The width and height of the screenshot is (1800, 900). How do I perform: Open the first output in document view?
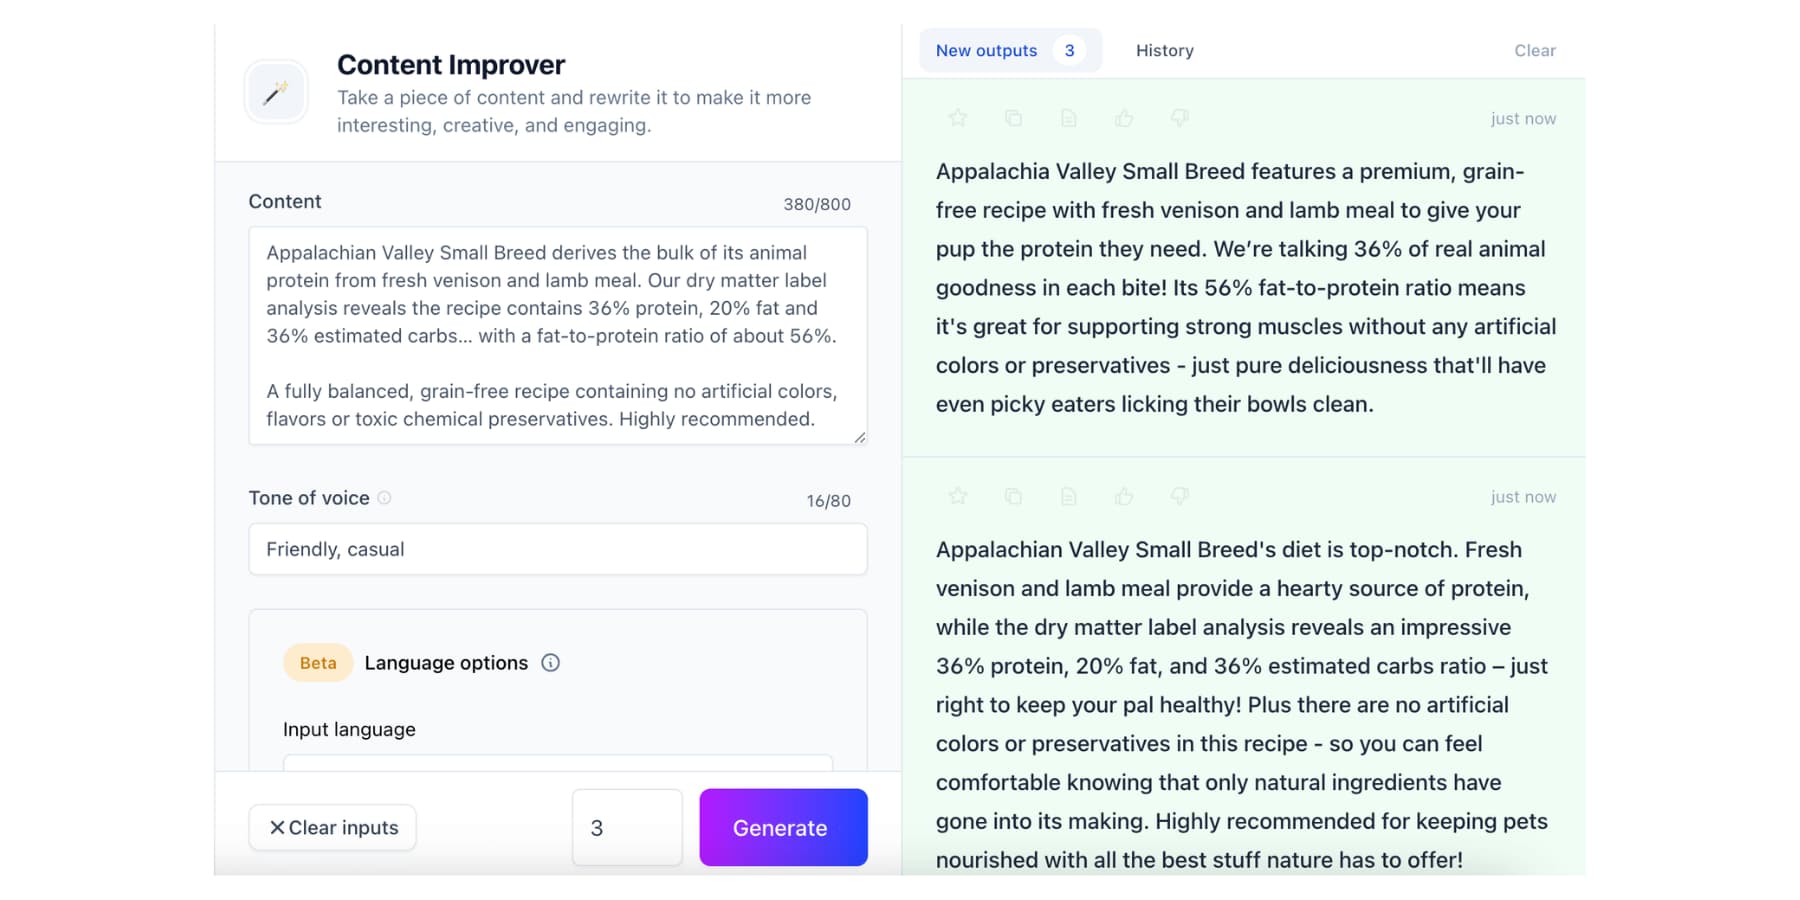coord(1068,117)
